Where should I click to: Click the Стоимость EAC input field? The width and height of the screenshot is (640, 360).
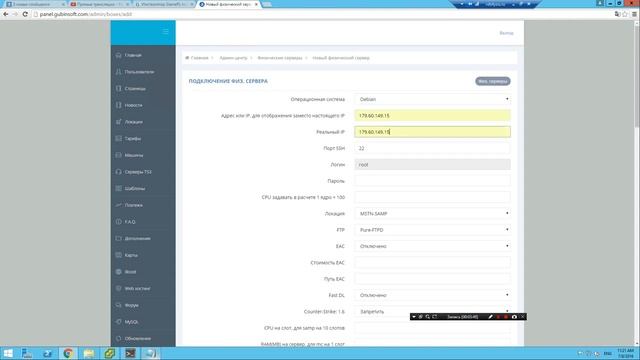(432, 262)
